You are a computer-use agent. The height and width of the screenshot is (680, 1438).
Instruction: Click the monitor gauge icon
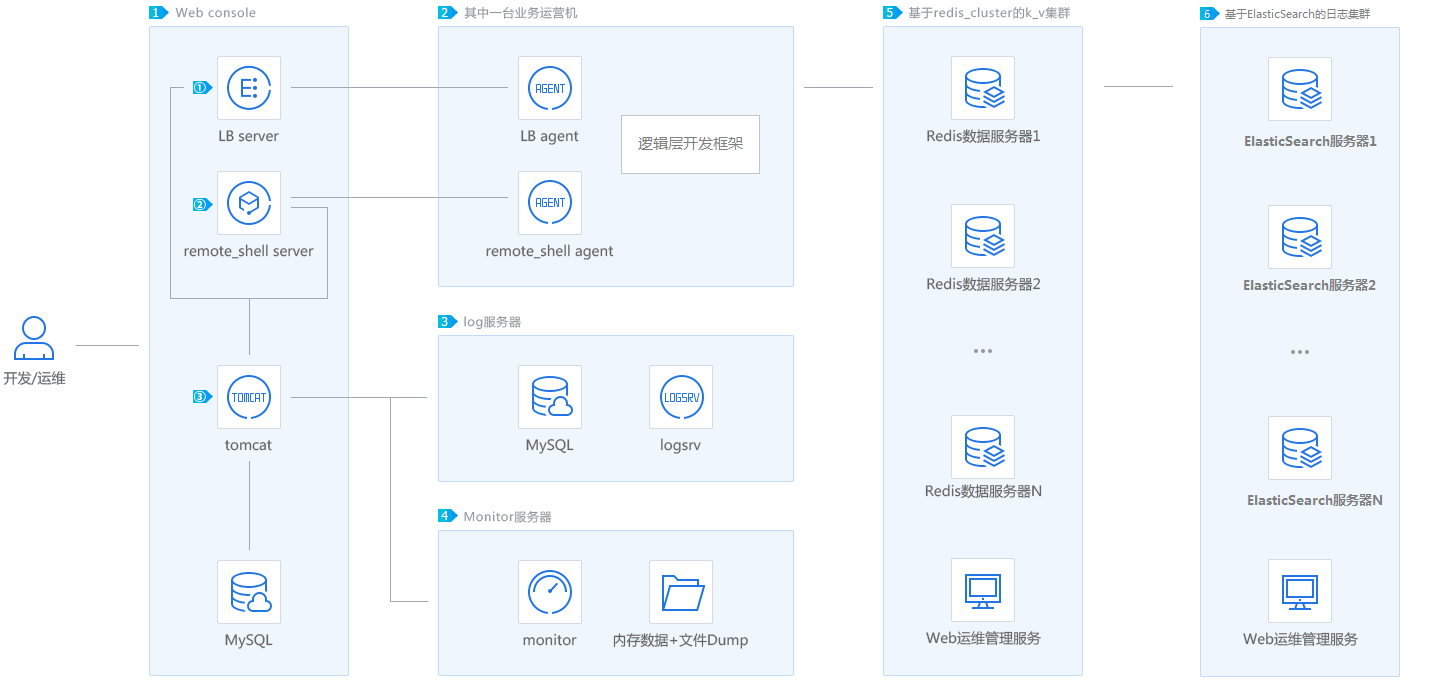coord(549,592)
